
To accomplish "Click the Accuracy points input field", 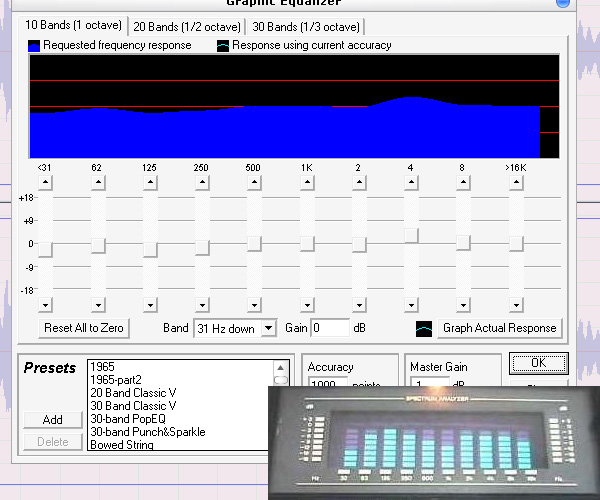I will pyautogui.click(x=328, y=382).
